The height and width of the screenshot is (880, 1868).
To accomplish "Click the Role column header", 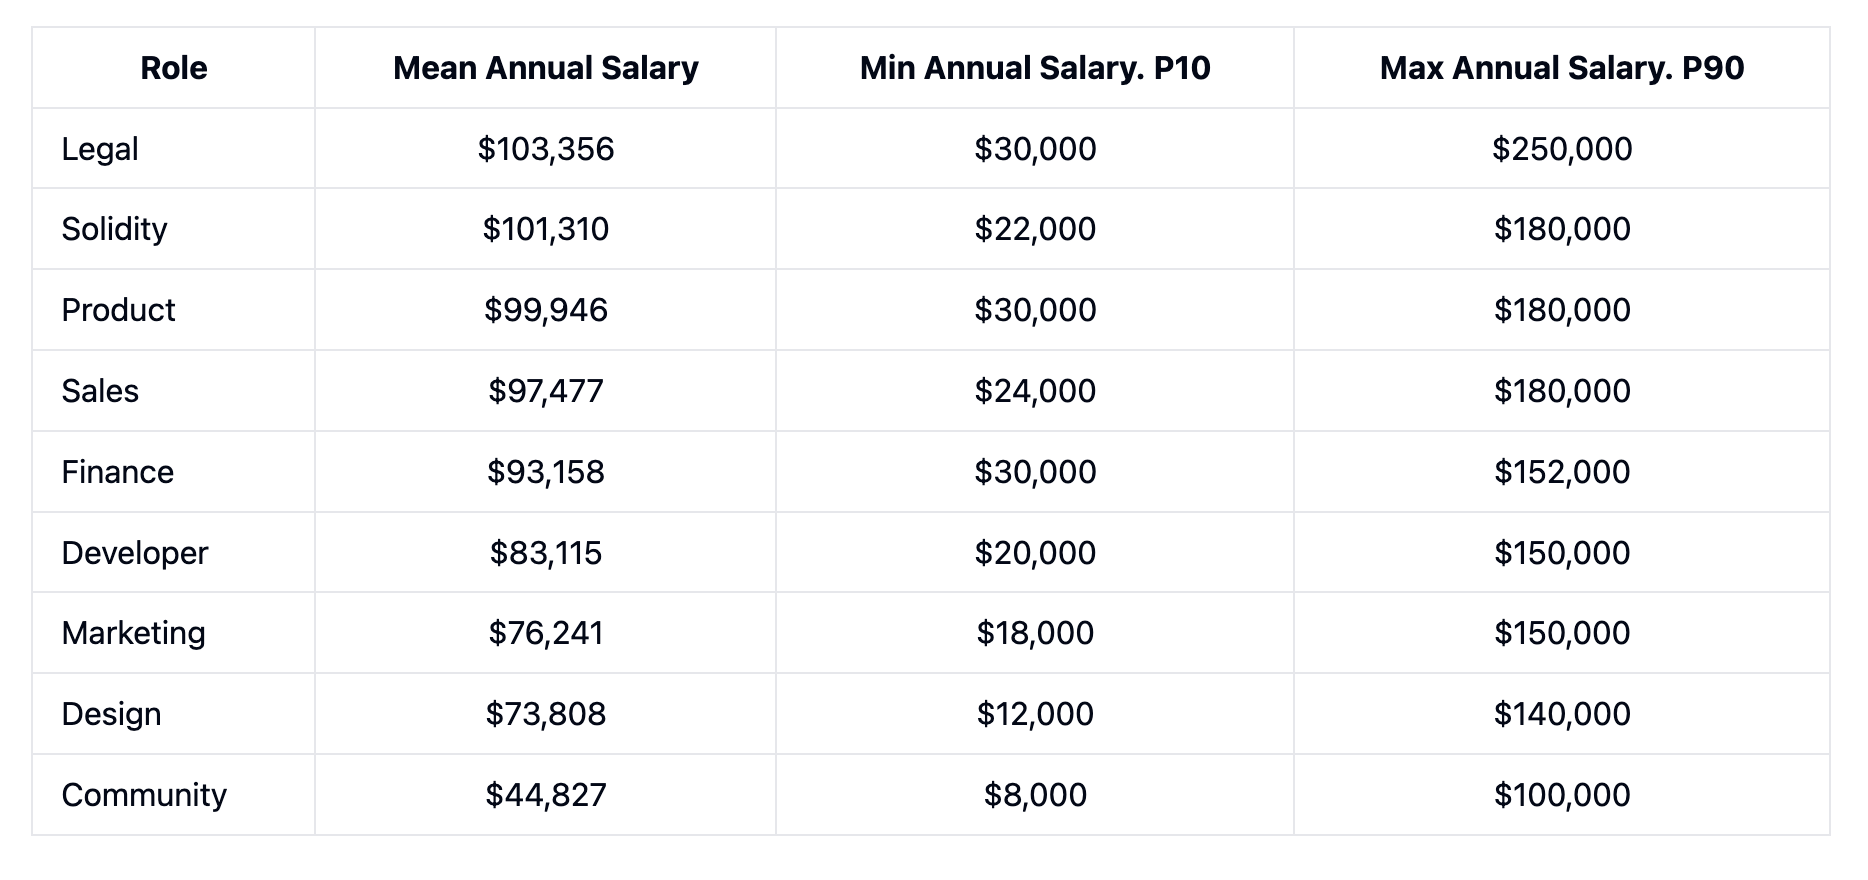I will pyautogui.click(x=174, y=68).
